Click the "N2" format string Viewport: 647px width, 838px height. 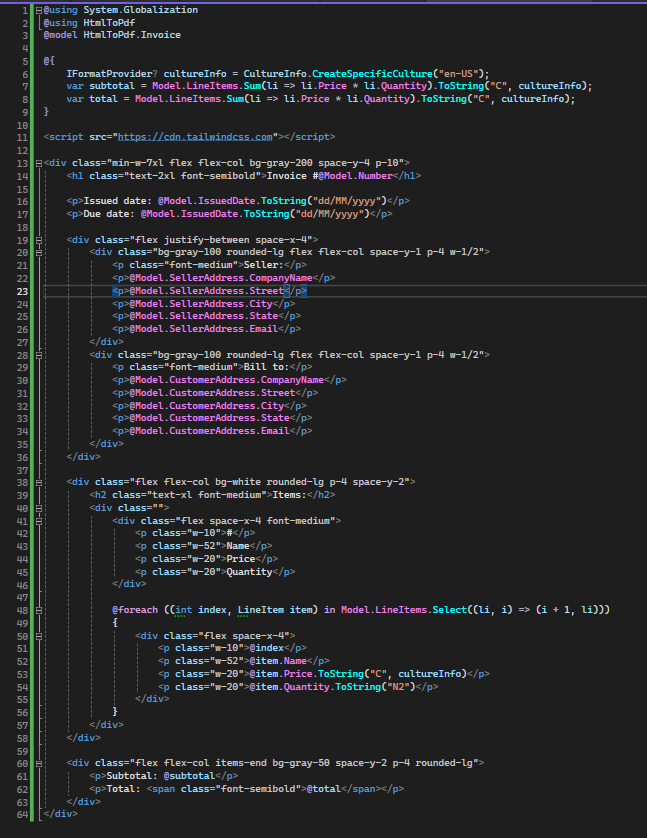398,687
